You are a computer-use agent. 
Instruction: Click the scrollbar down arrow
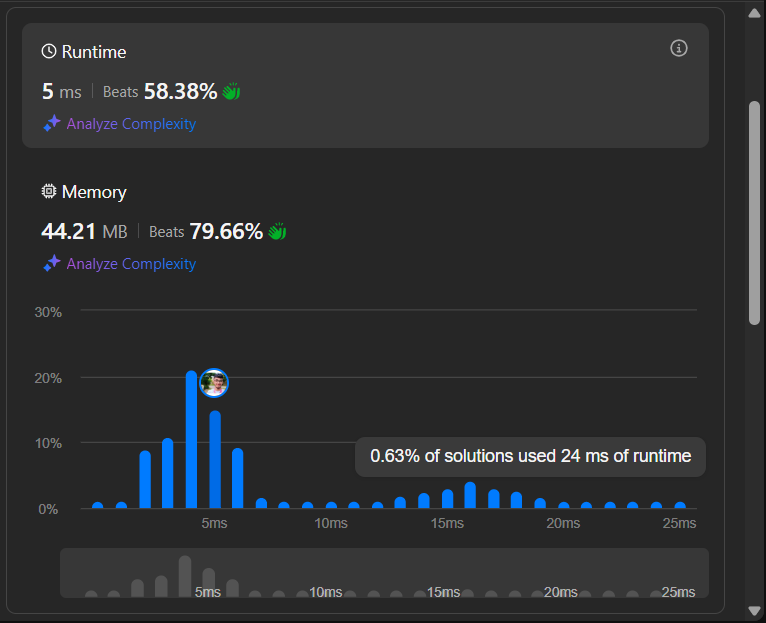click(754, 610)
